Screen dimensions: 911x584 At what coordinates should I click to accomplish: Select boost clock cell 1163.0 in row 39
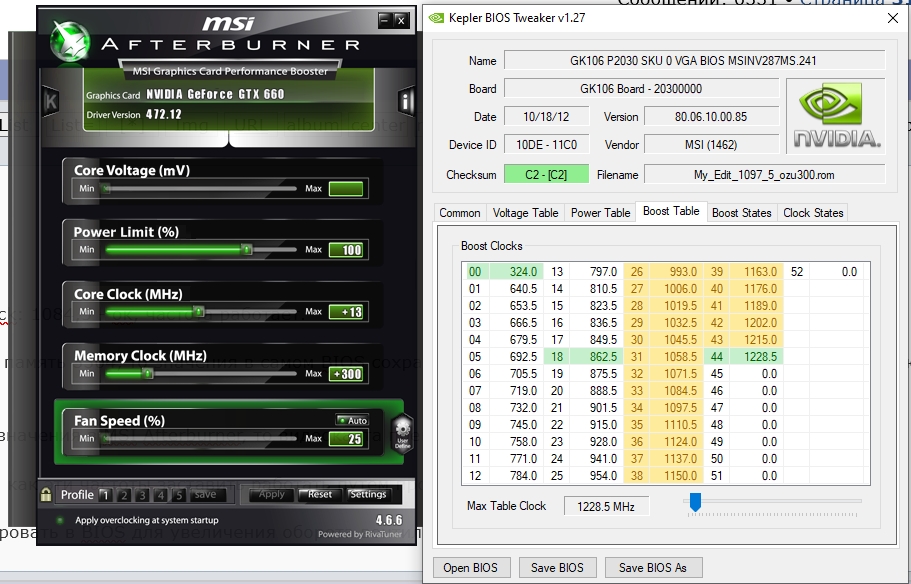tap(756, 272)
